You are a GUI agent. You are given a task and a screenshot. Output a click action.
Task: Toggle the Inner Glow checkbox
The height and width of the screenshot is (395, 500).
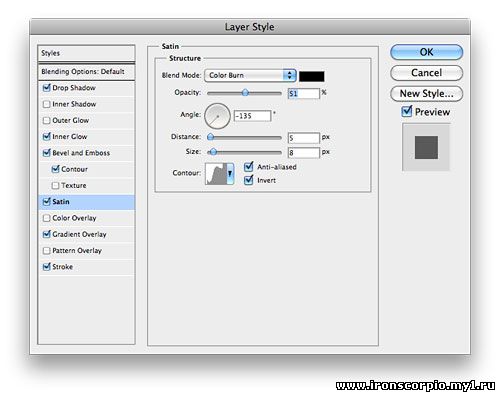coord(47,137)
